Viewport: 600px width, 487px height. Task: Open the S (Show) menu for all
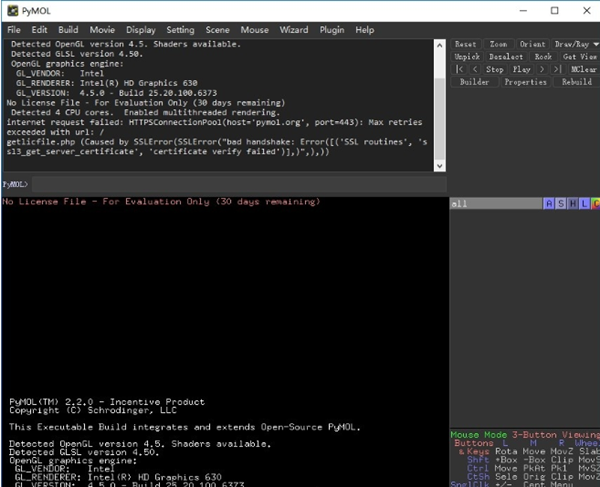(x=561, y=203)
